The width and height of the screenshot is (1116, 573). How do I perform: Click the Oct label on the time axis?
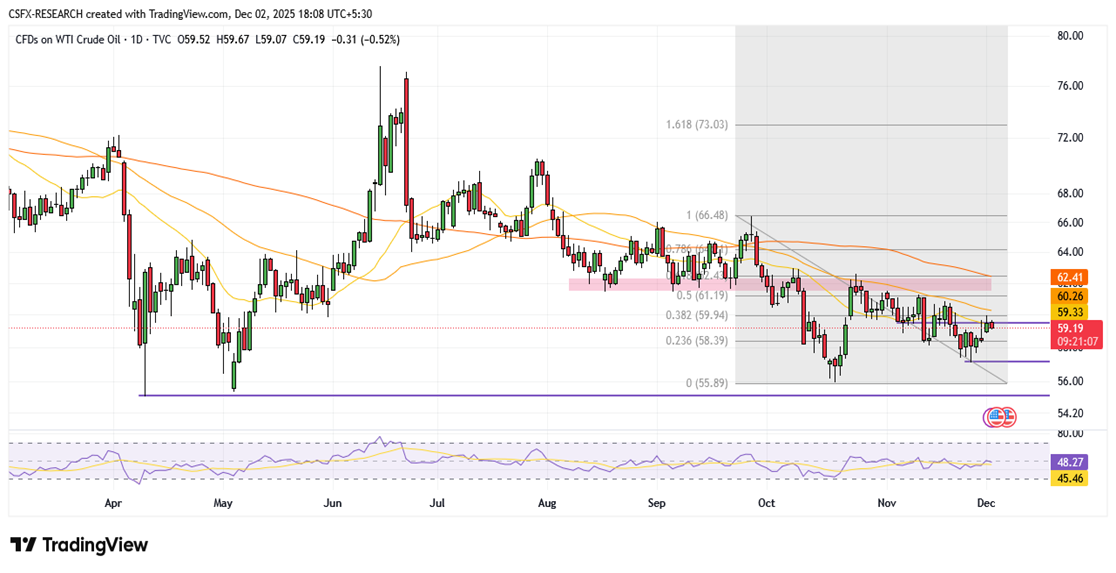[767, 505]
